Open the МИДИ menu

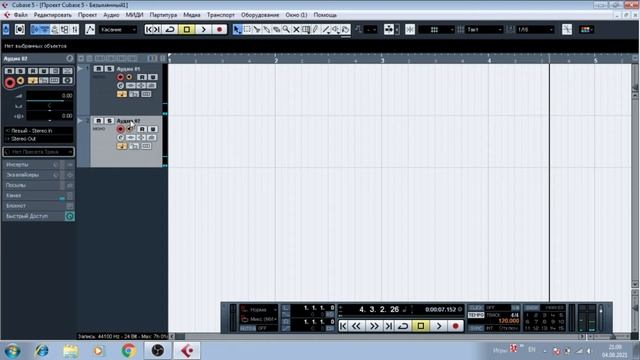tap(134, 15)
